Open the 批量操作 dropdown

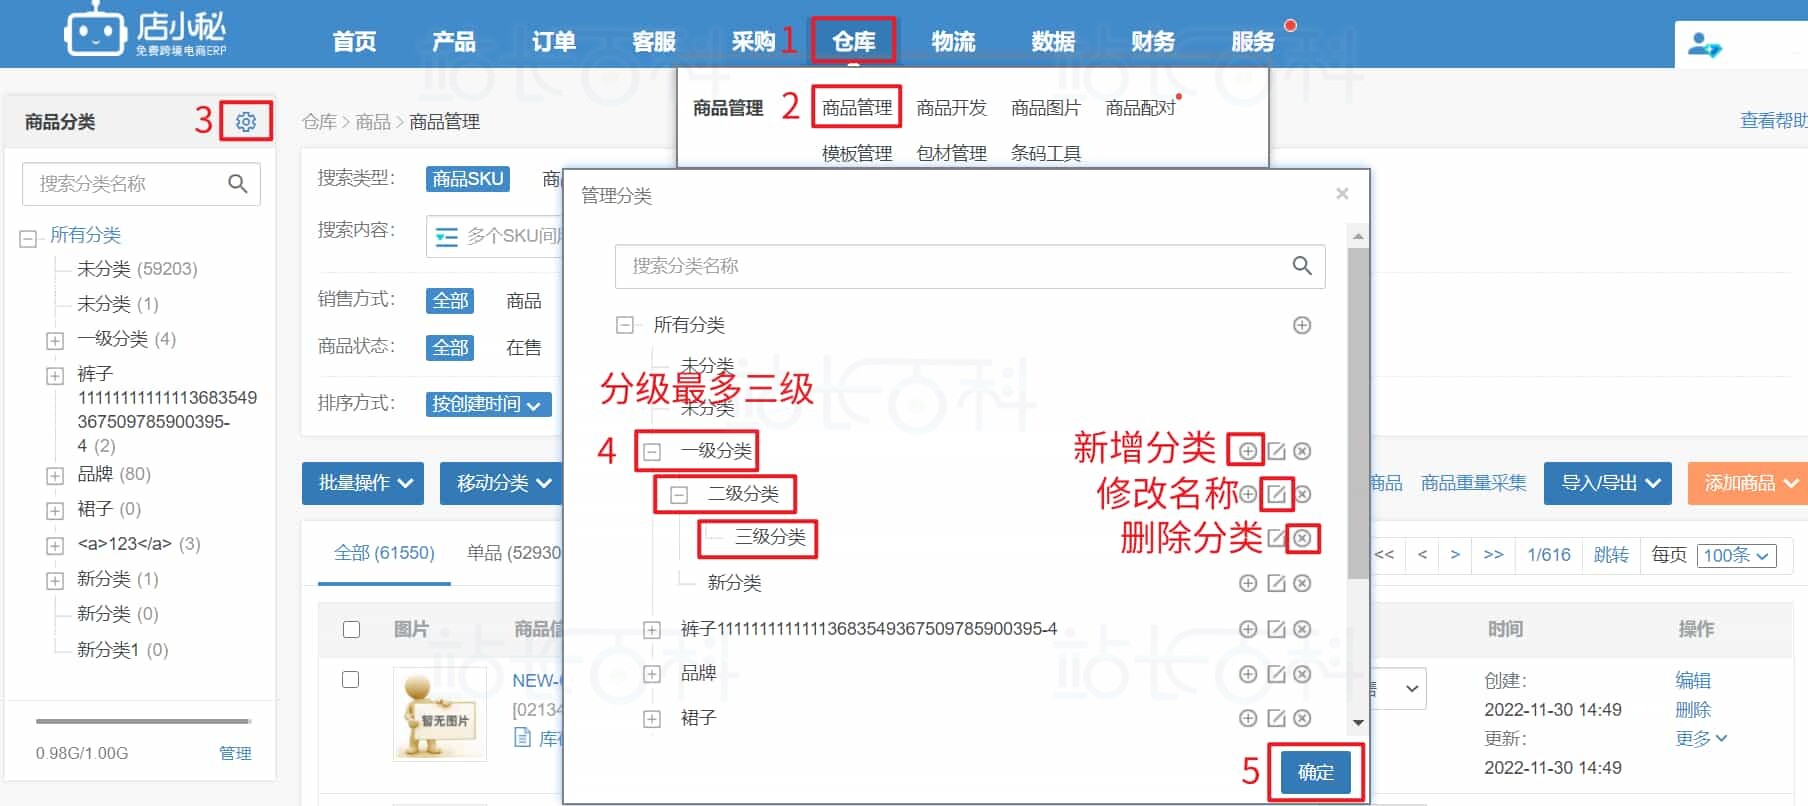[363, 483]
